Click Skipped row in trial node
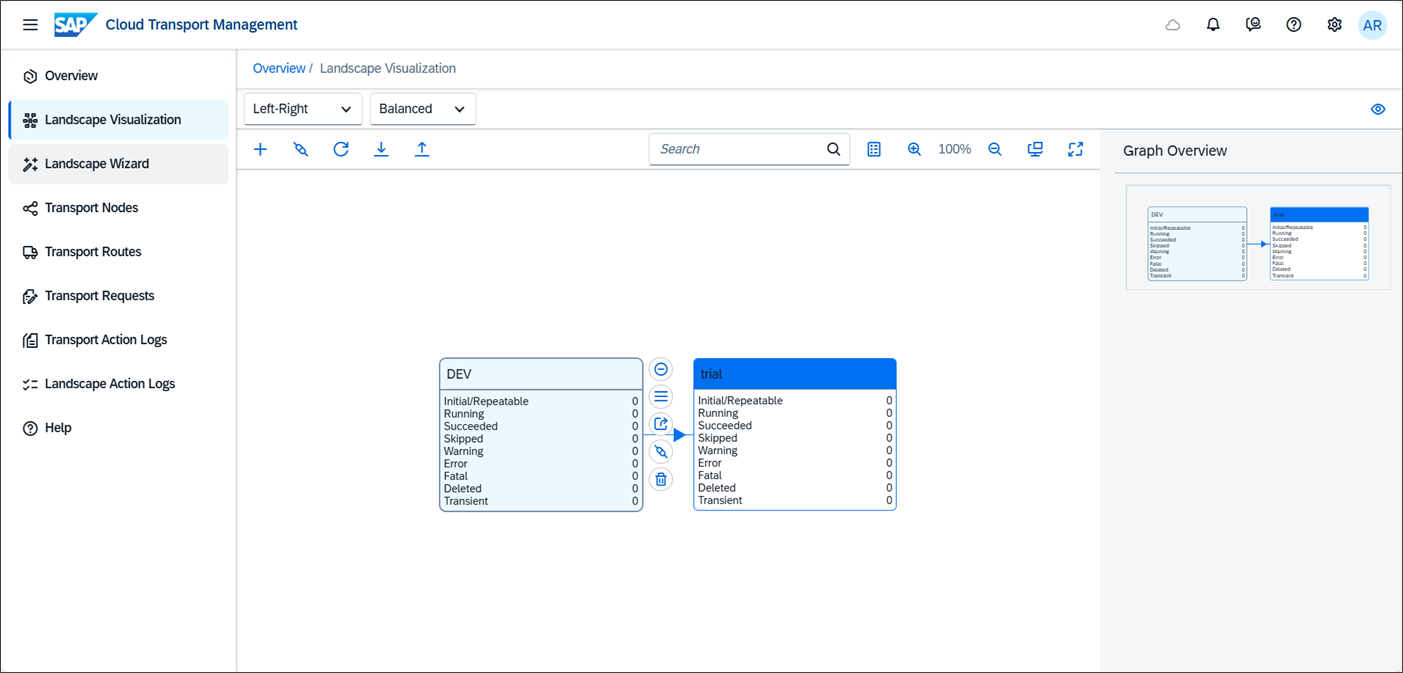Screen dimensions: 1403x673 coord(795,438)
